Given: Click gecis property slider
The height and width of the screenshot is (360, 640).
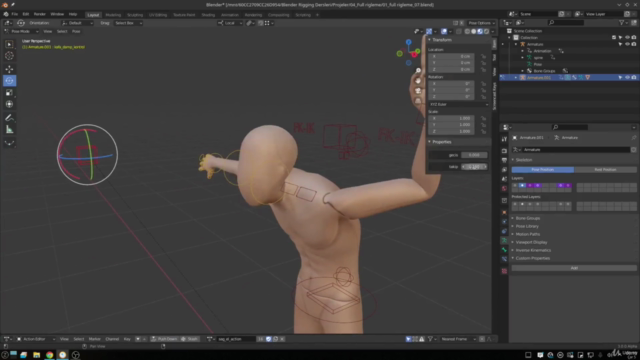Looking at the screenshot, I should (x=474, y=155).
